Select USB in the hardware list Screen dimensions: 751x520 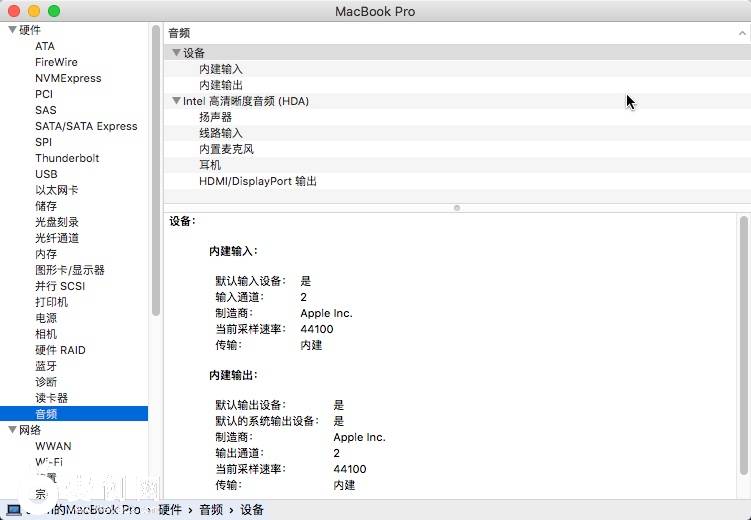click(46, 174)
